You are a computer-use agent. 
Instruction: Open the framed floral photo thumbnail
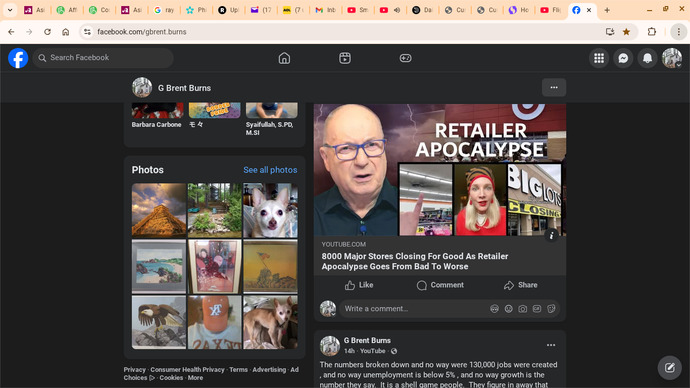[x=215, y=266]
